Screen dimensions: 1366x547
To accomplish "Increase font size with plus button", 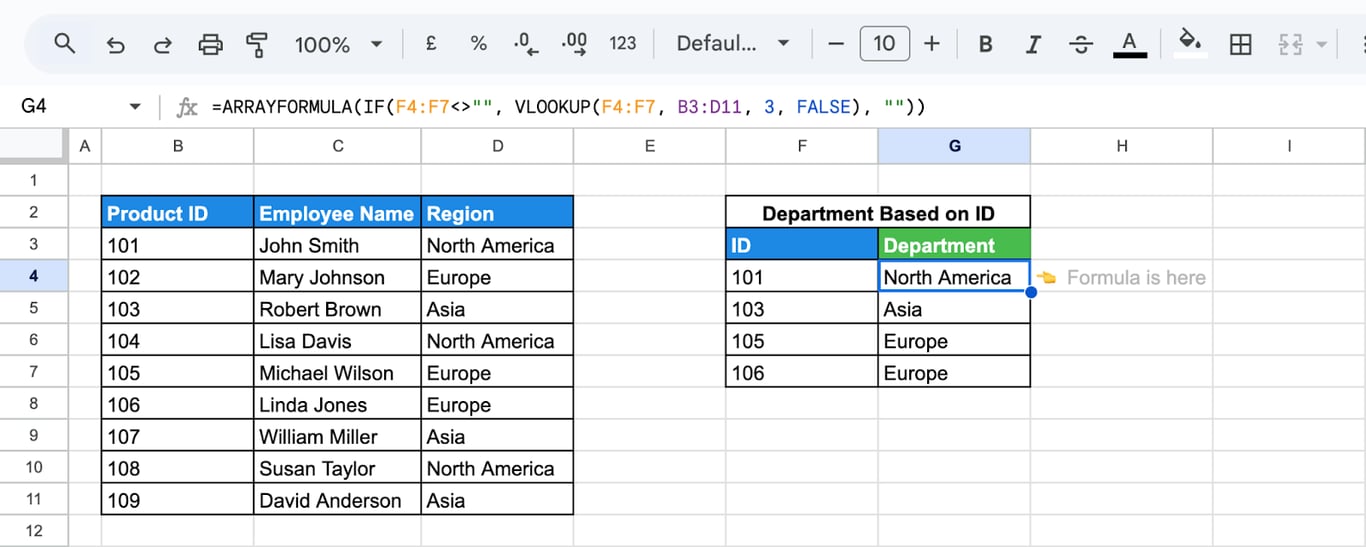I will click(932, 44).
